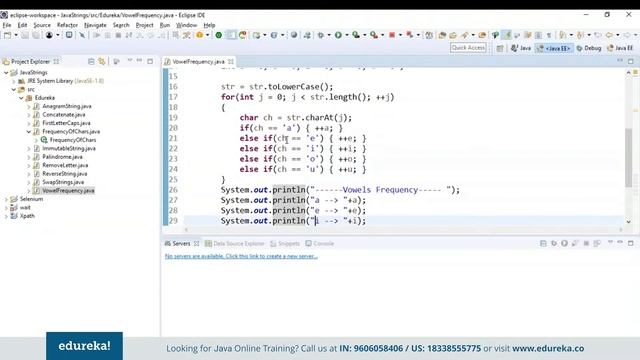640x360 pixels.
Task: Open the Refactor menu
Action: point(67,25)
